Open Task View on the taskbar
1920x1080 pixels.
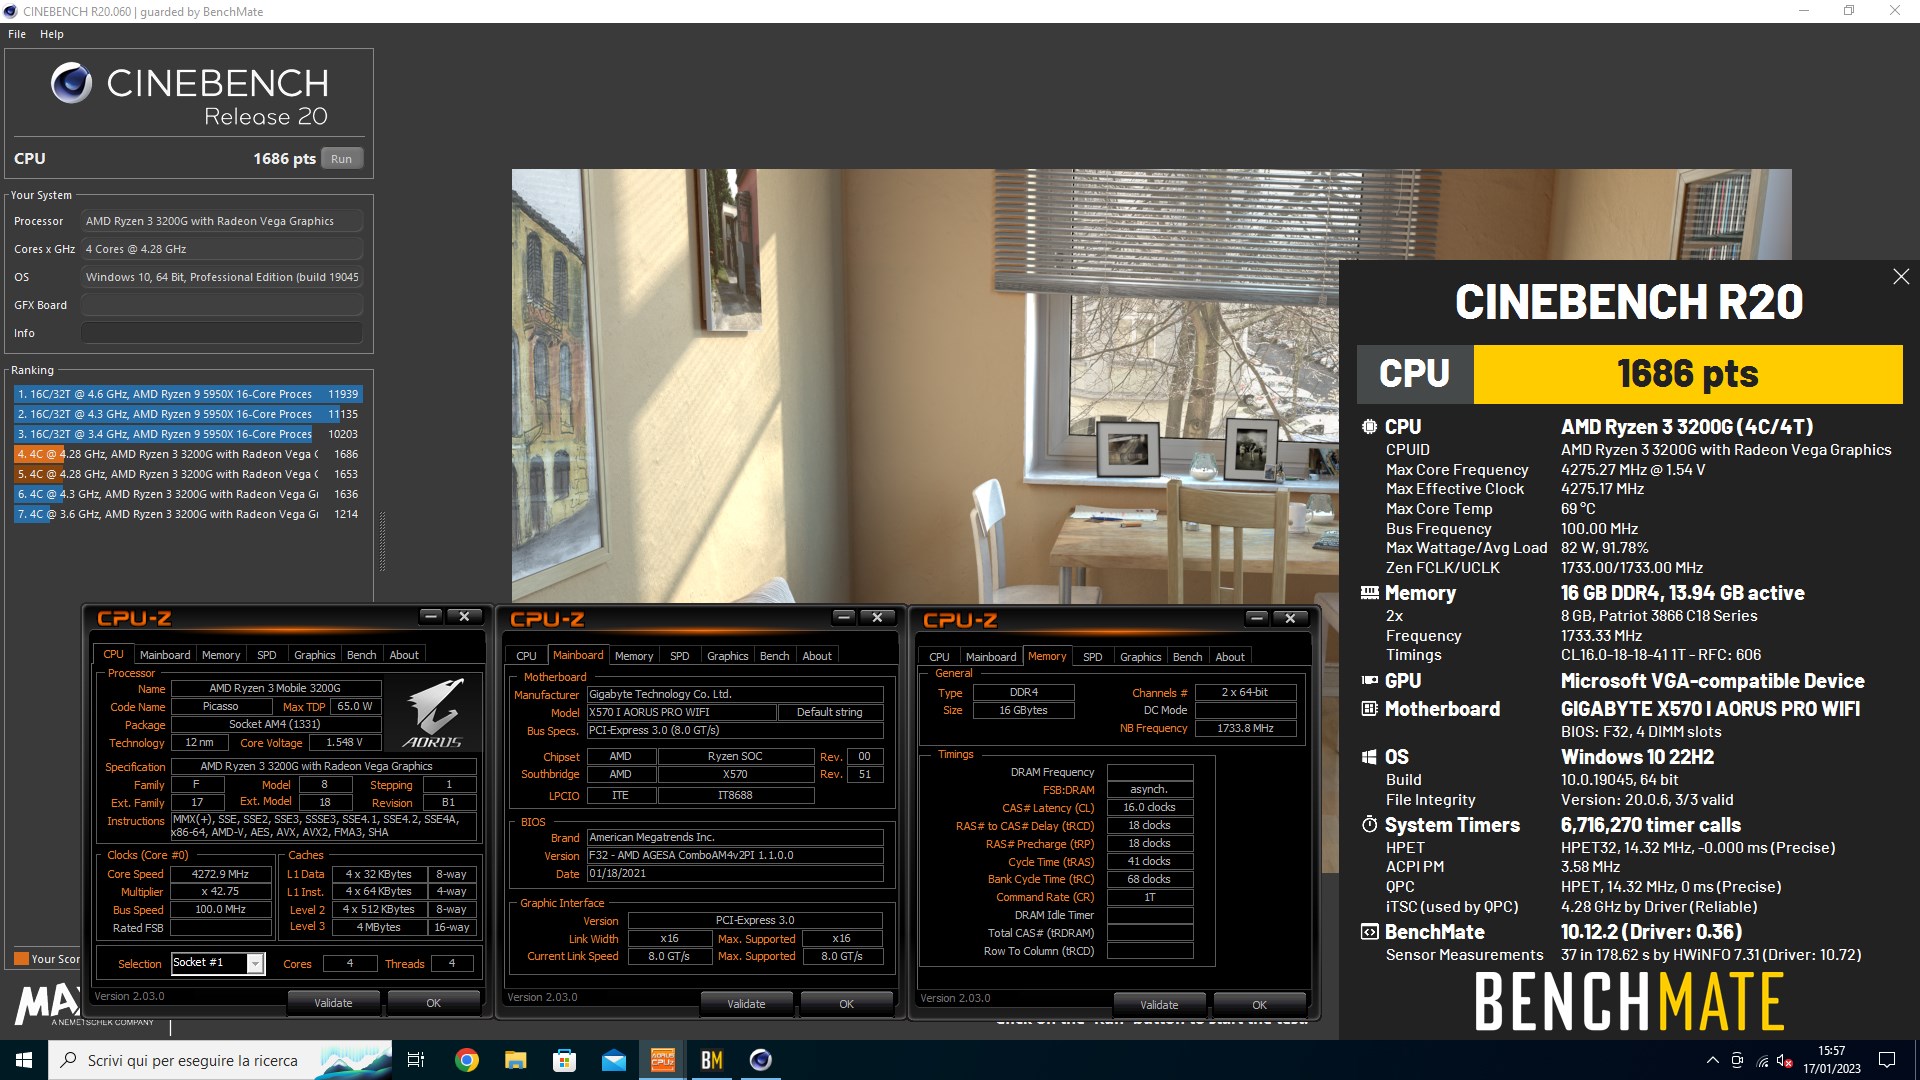[x=416, y=1060]
